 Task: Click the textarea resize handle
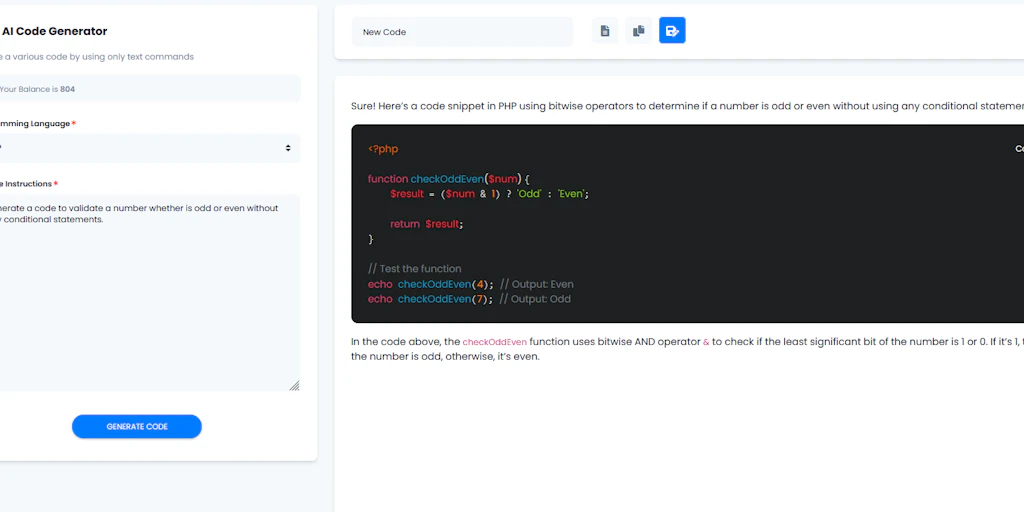click(x=295, y=386)
